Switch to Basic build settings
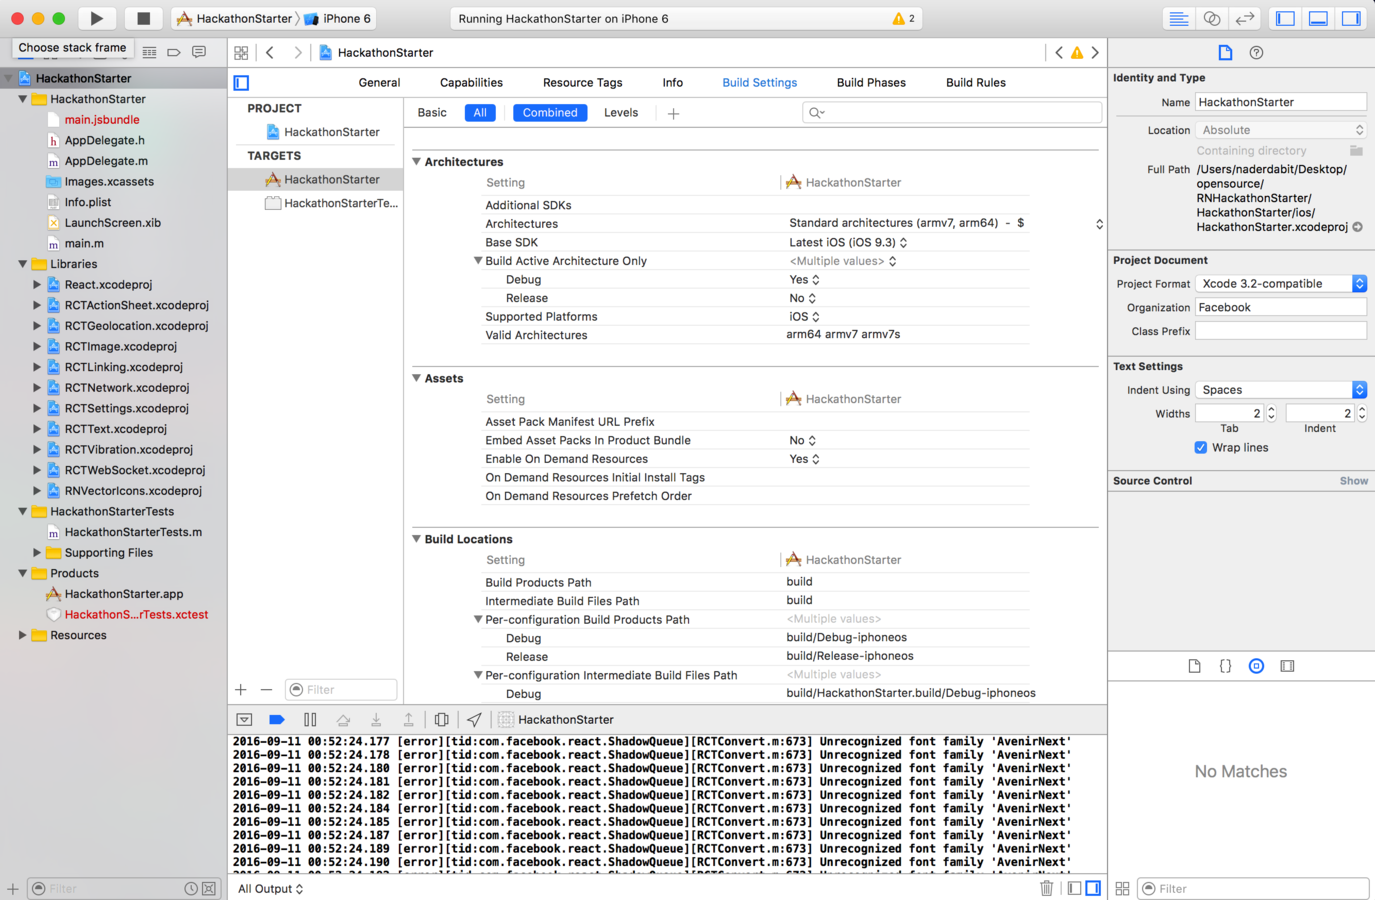This screenshot has height=900, width=1375. 432,113
